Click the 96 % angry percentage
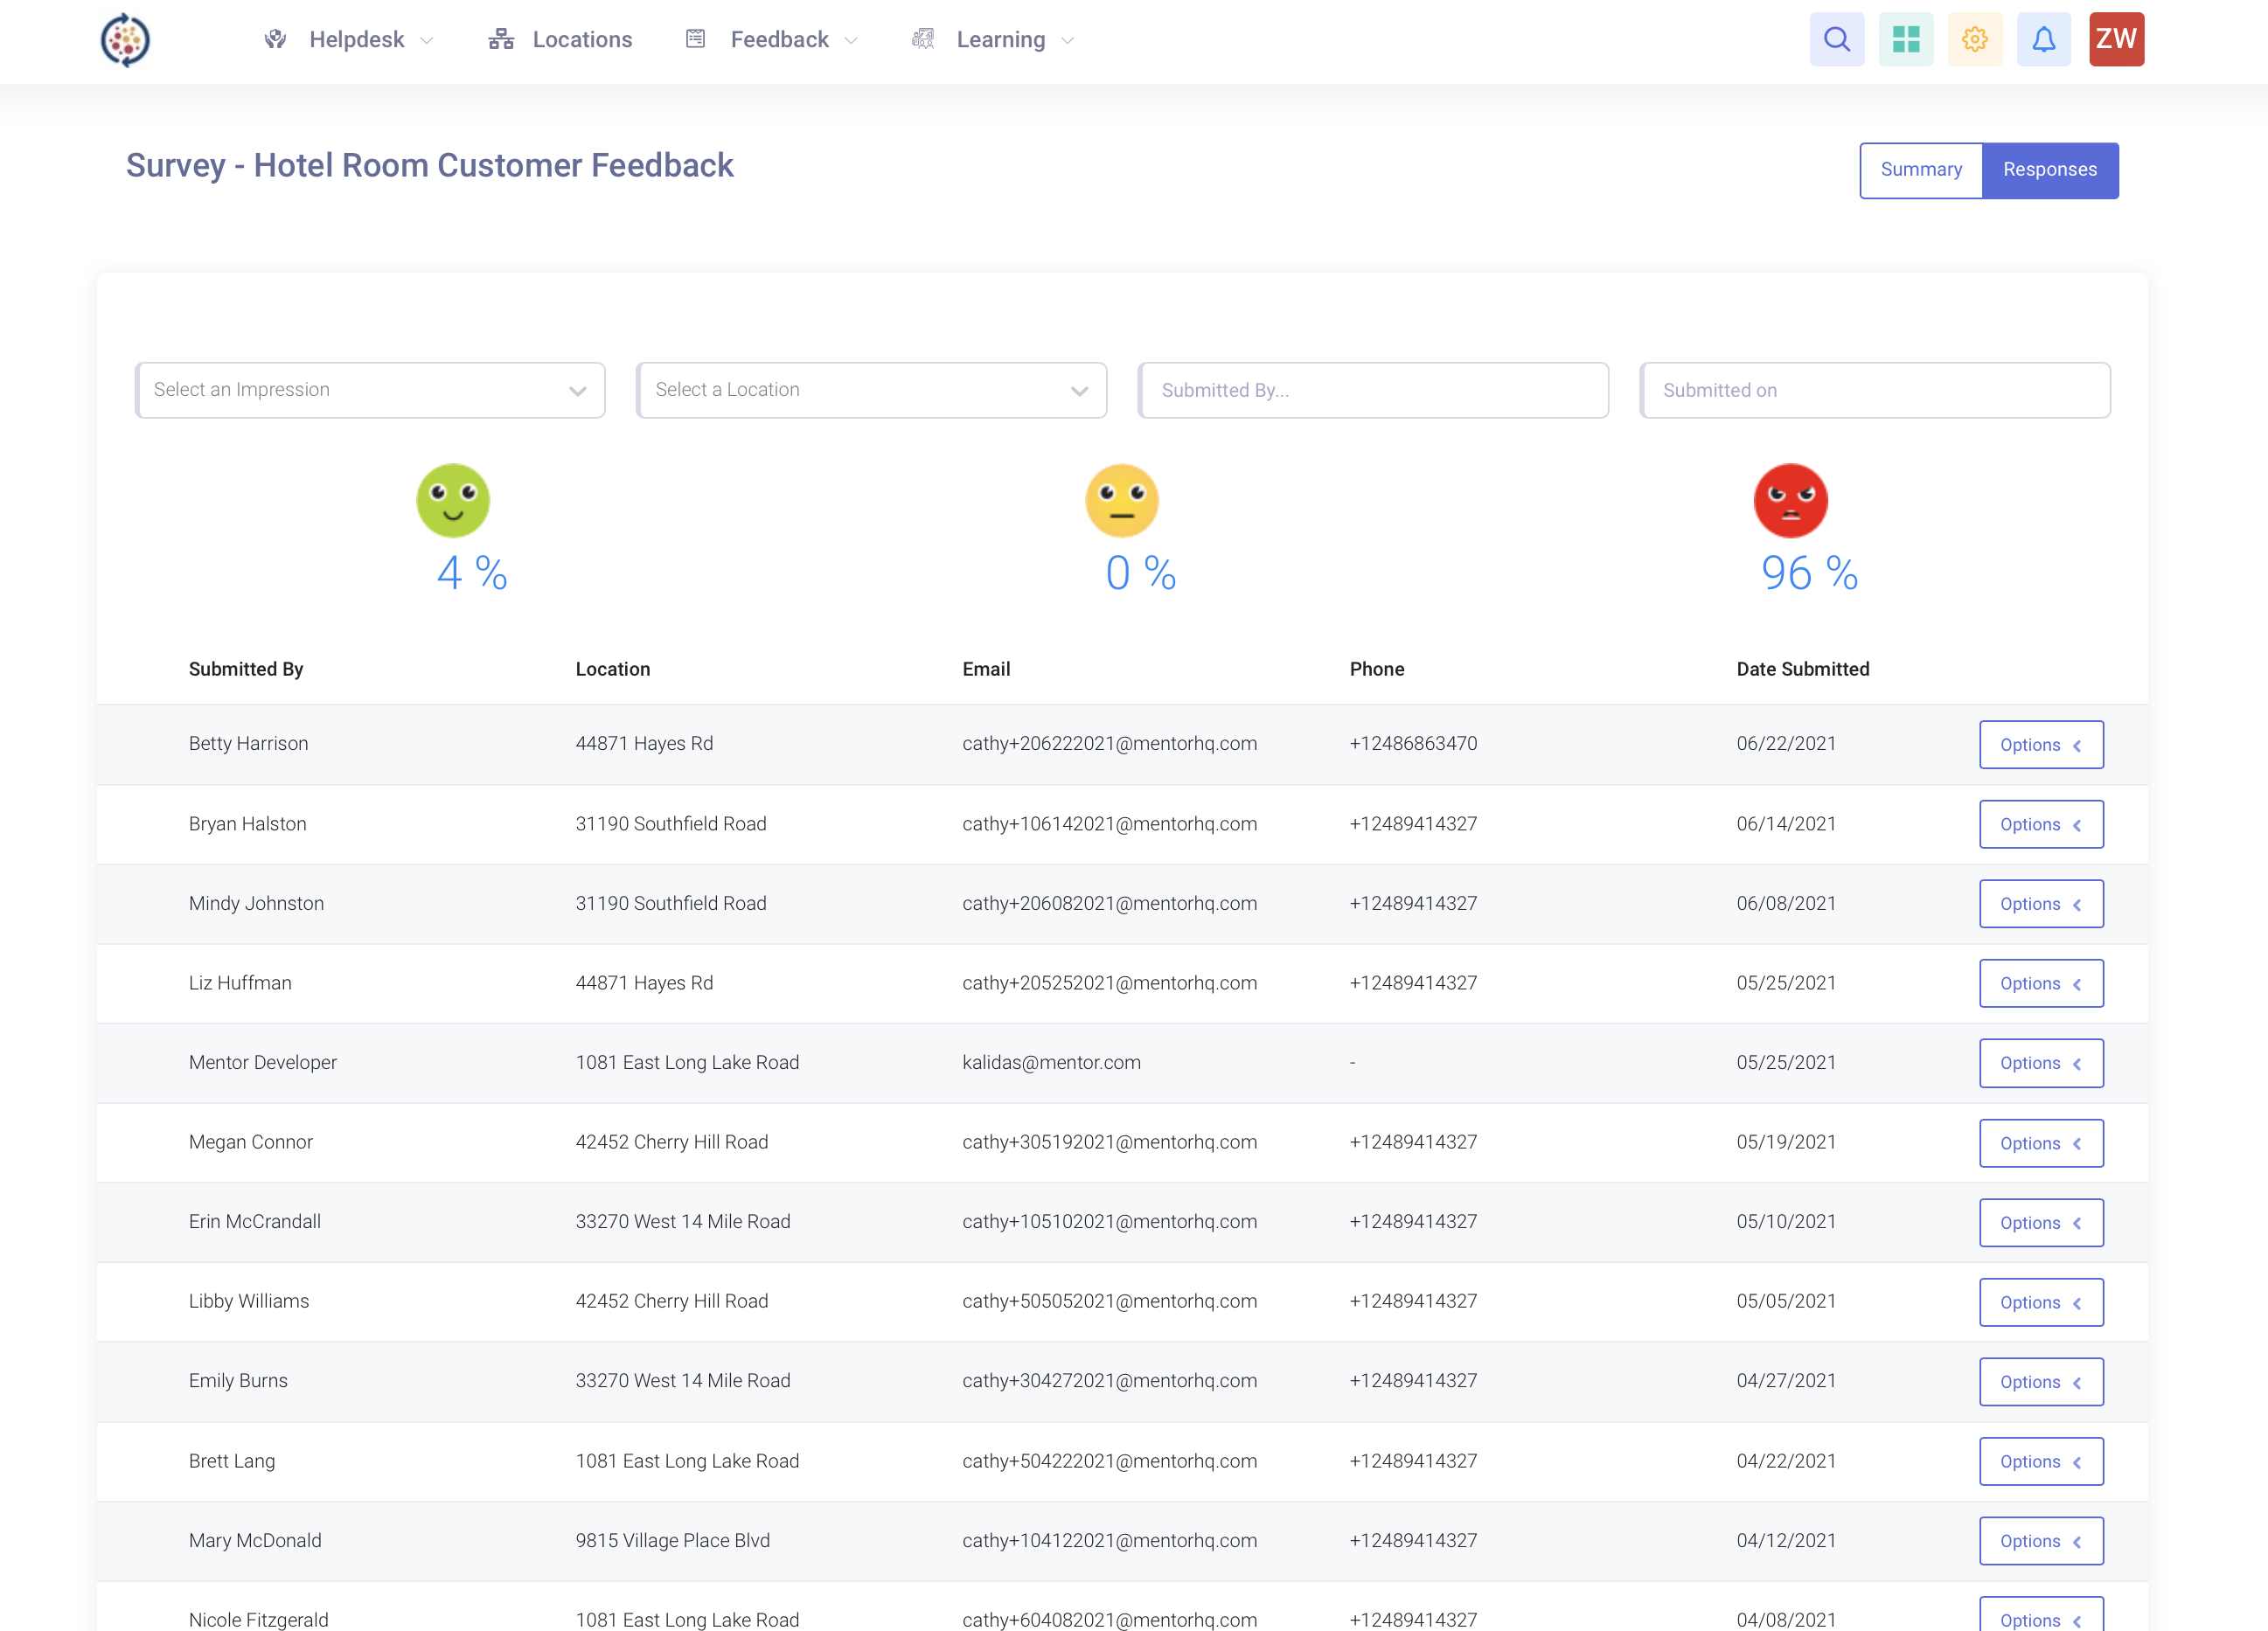 1809,573
